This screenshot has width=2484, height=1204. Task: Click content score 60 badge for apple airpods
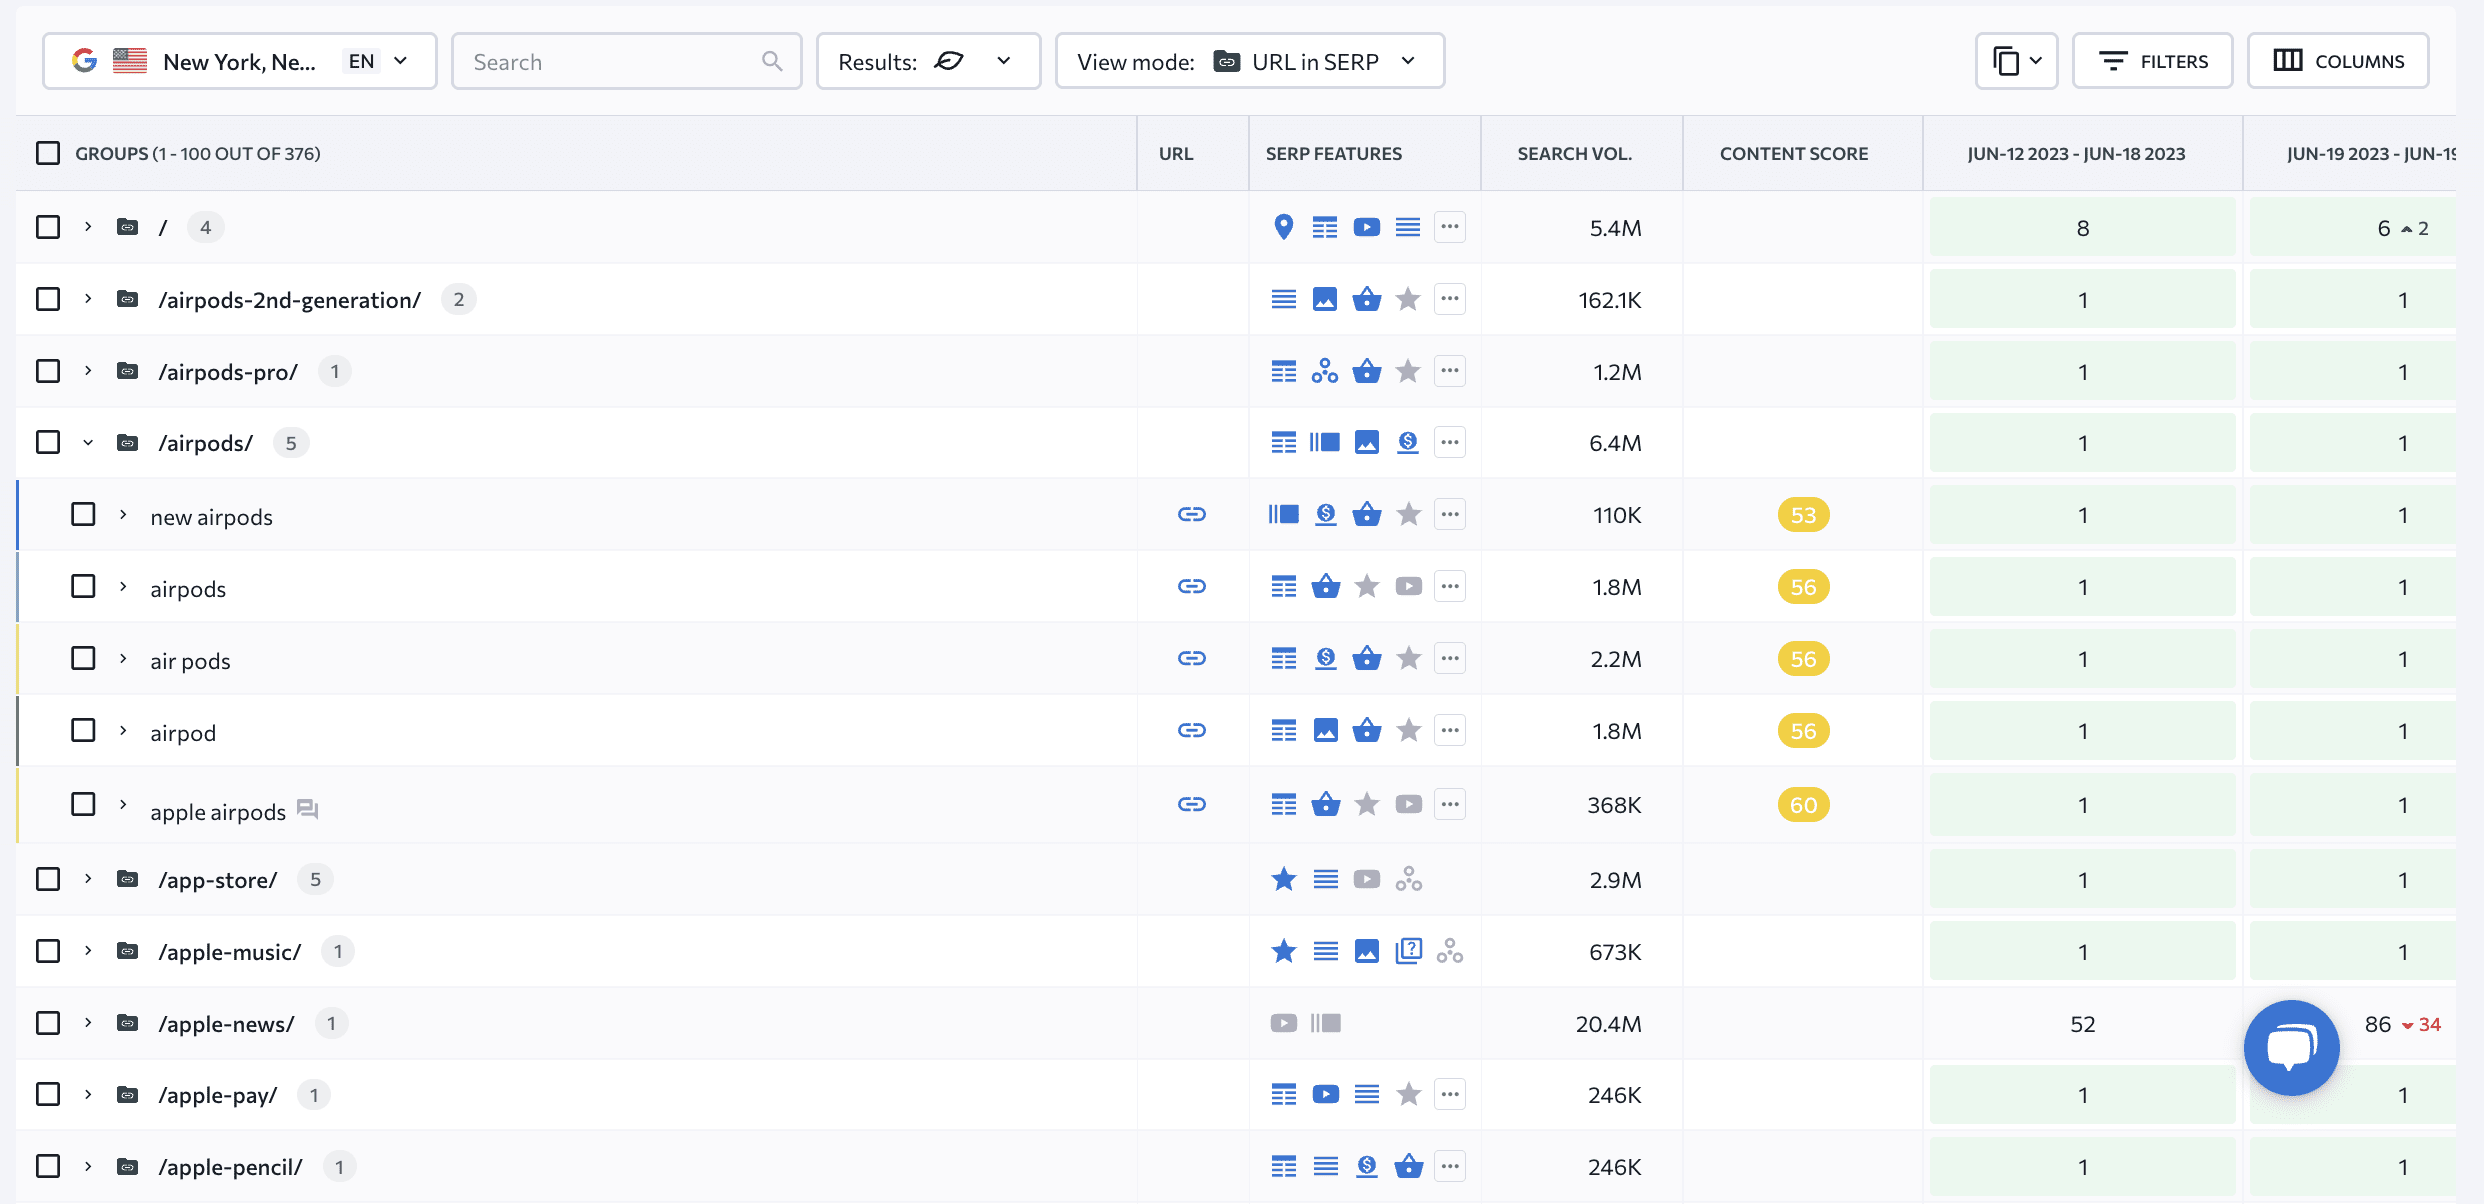click(1803, 804)
